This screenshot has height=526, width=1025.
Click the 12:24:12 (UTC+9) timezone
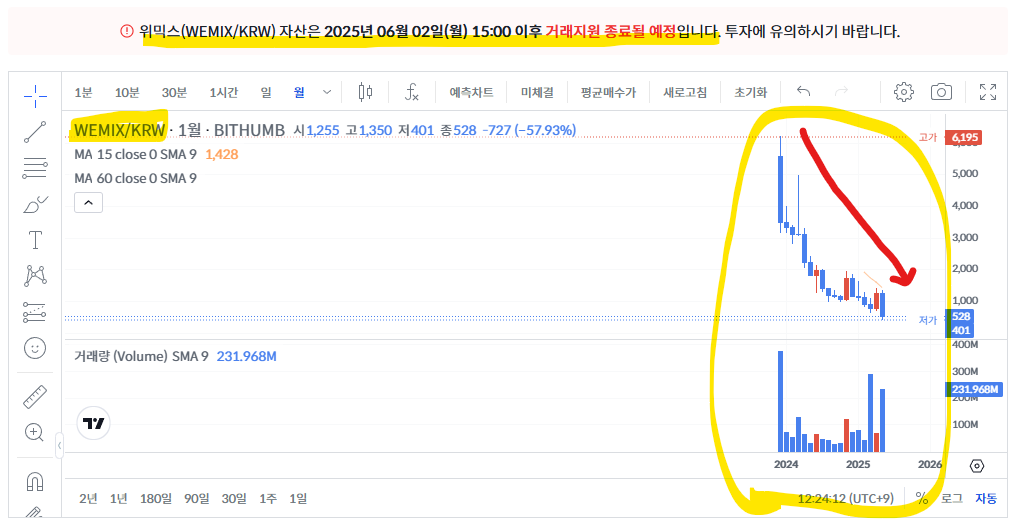tap(845, 499)
